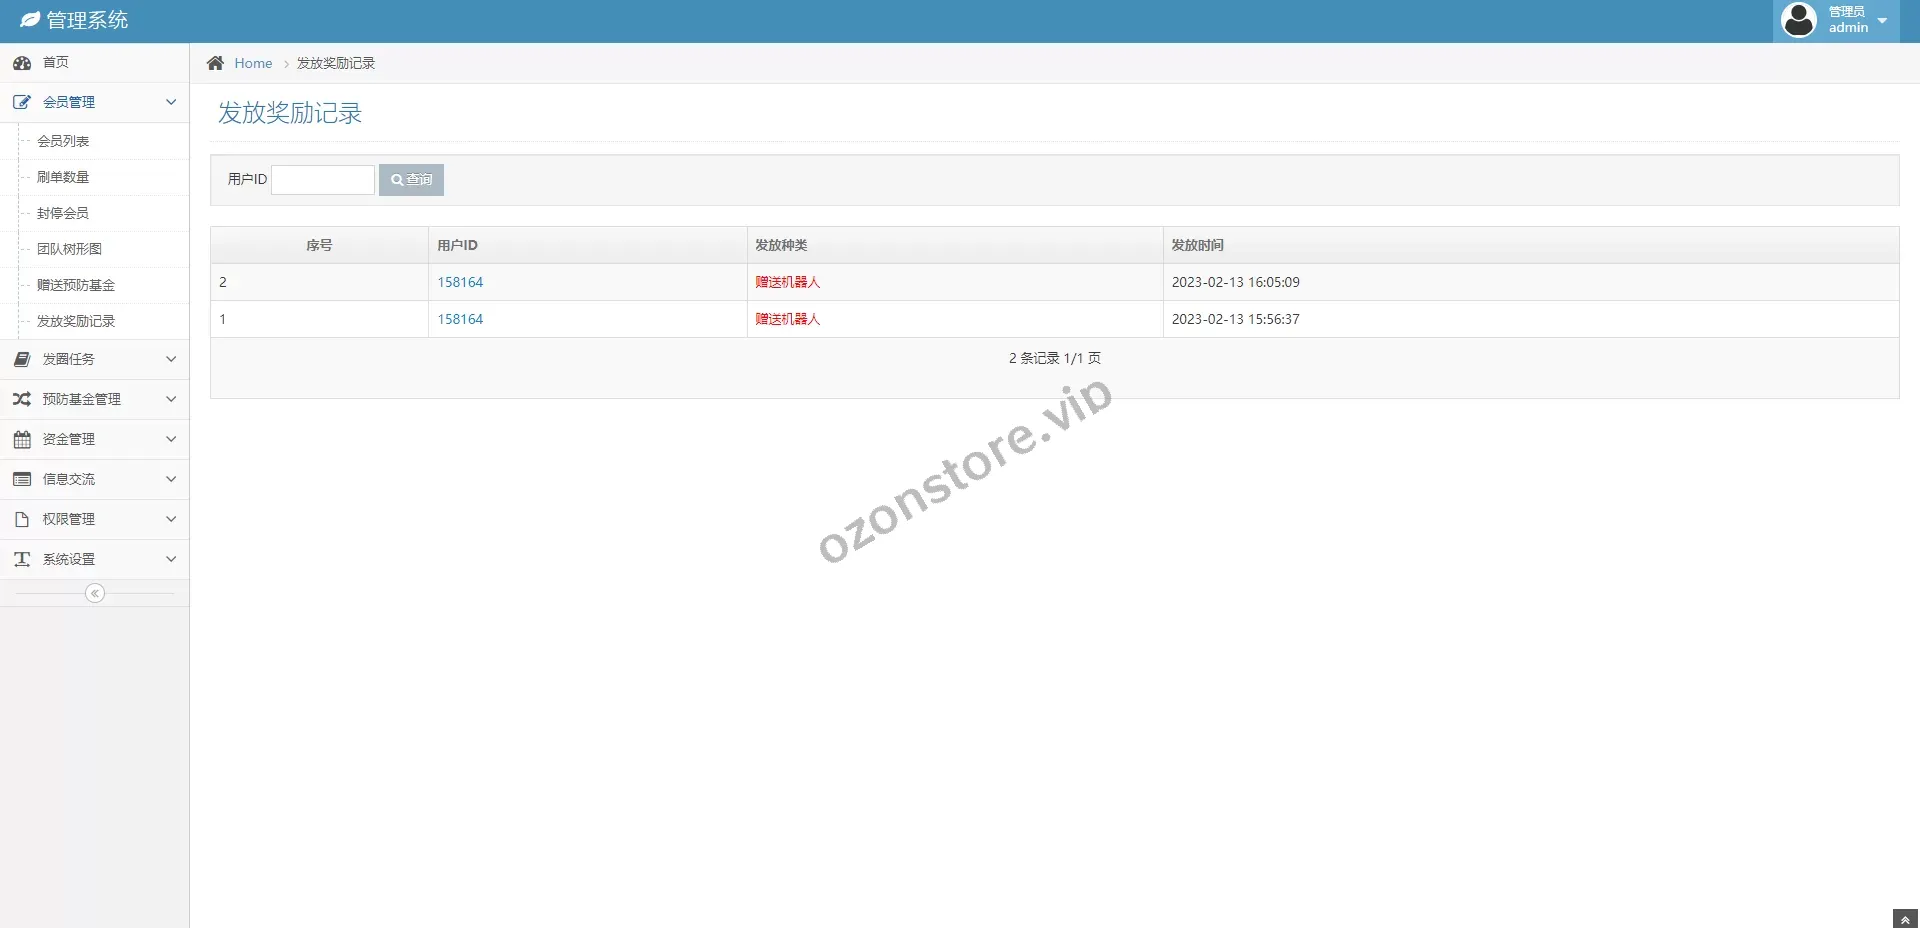Viewport: 1920px width, 928px height.
Task: Click the calendar icon for 资金管理
Action: [x=22, y=439]
